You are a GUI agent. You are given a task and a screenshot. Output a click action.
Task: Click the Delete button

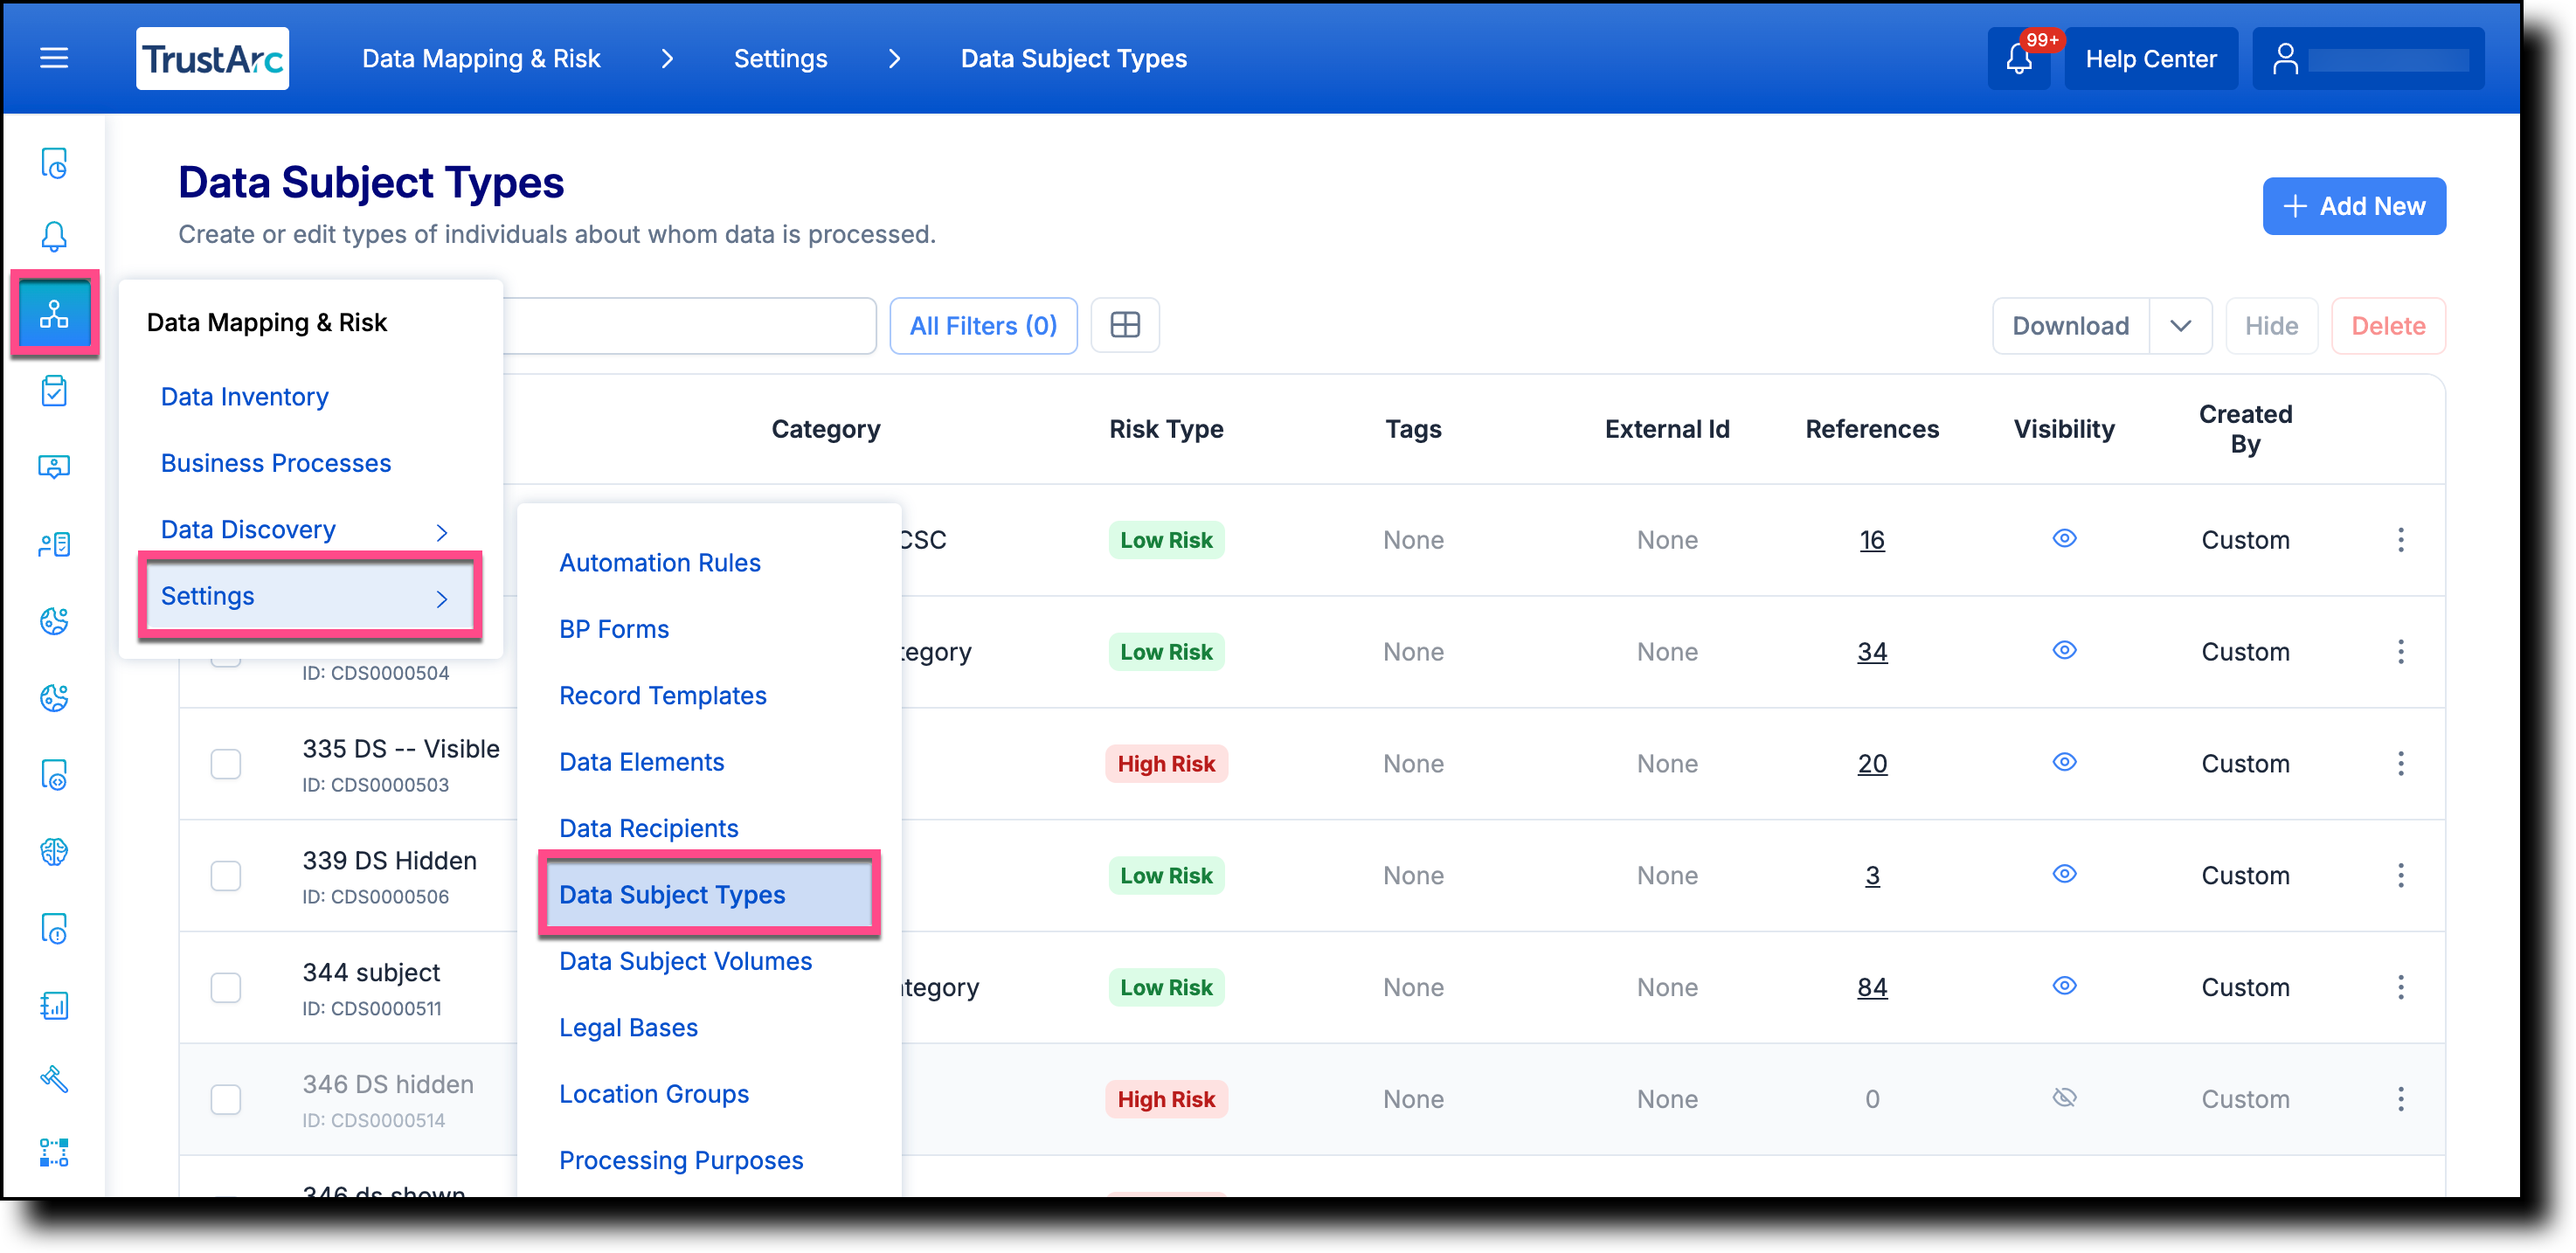tap(2388, 325)
